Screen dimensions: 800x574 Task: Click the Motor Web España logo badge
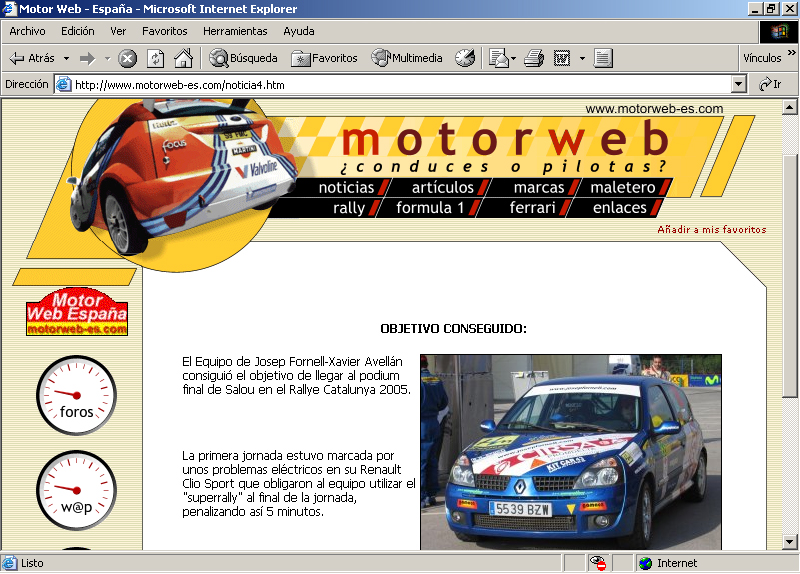(x=77, y=312)
